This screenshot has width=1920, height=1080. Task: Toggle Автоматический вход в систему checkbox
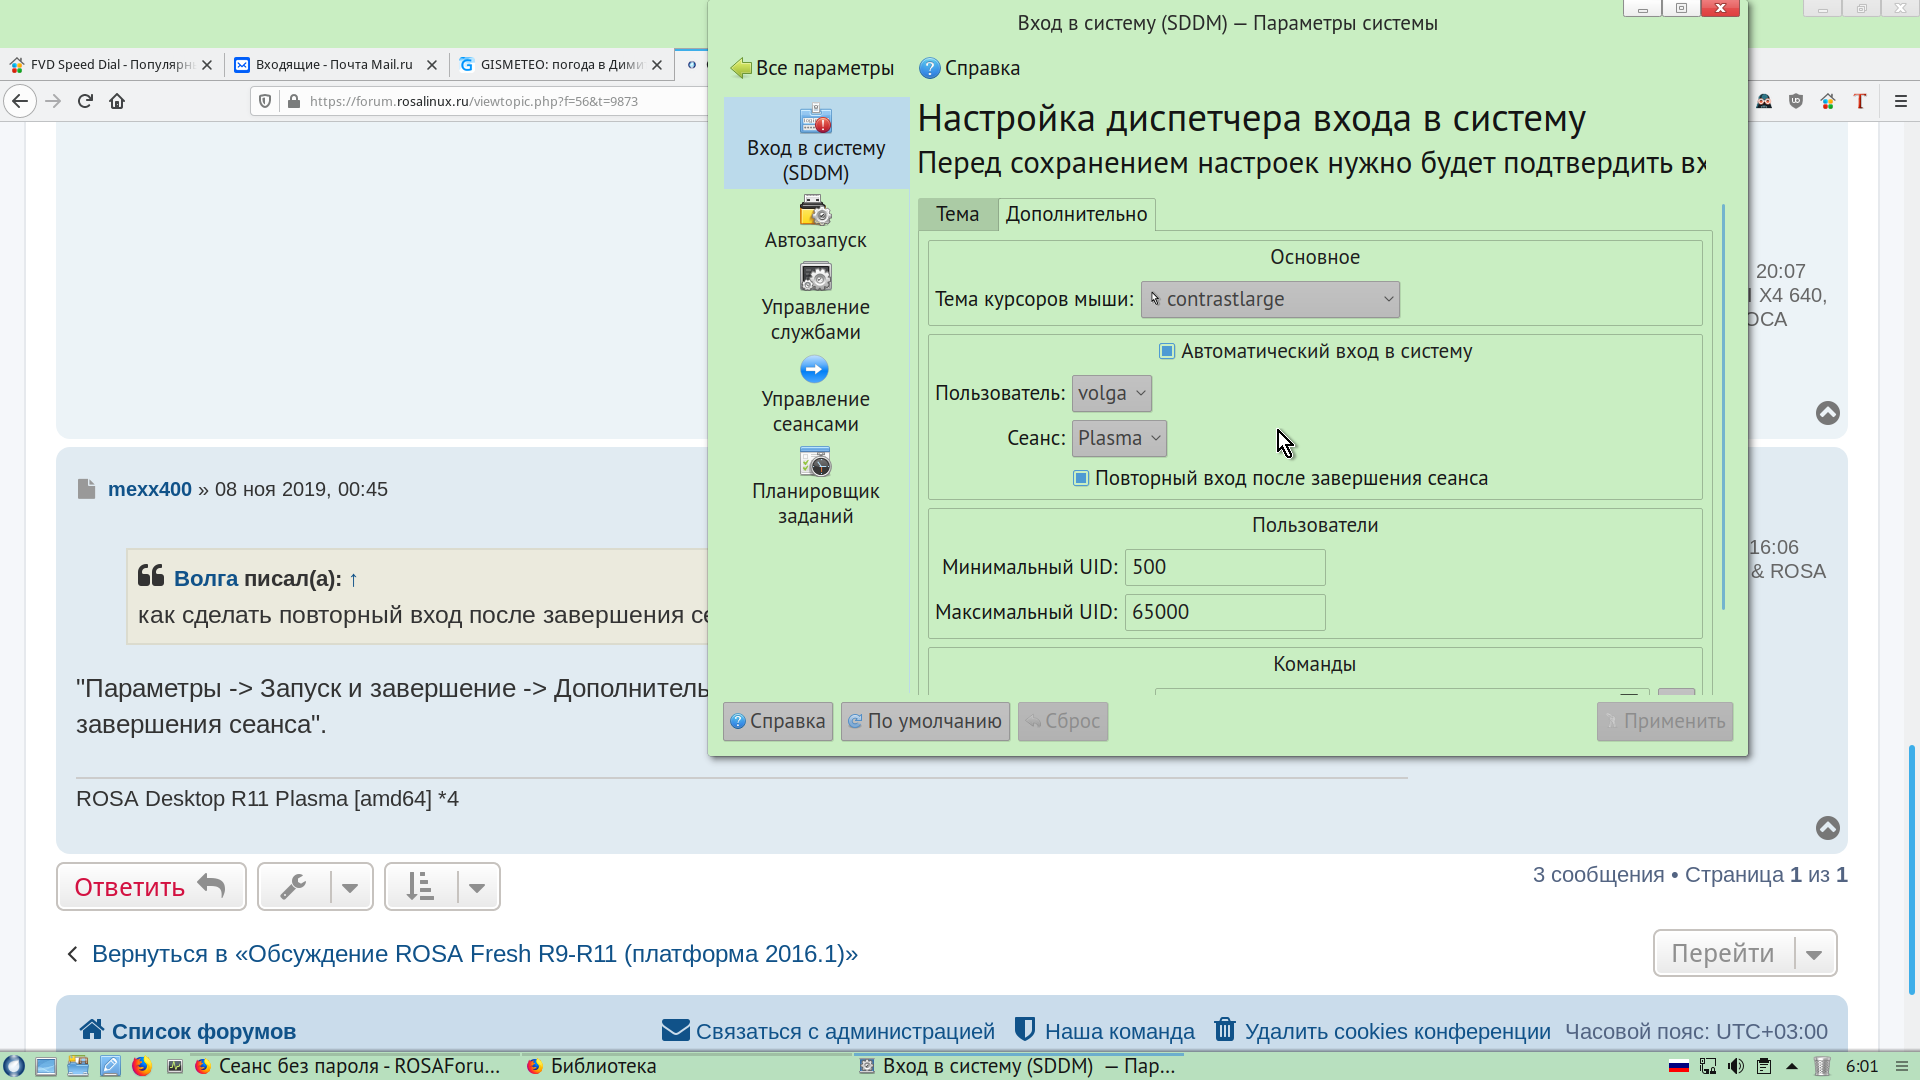click(x=1167, y=351)
